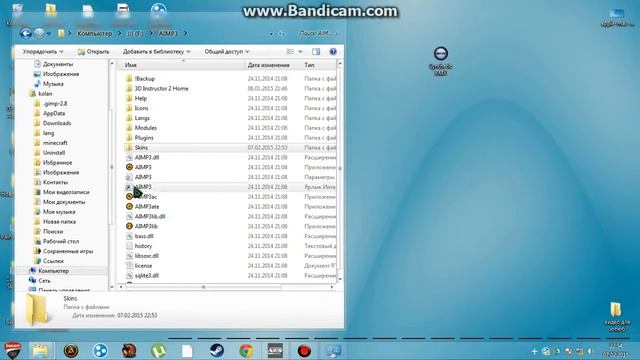640x360 pixels.
Task: Open the Общий доступ menu
Action: [x=227, y=52]
